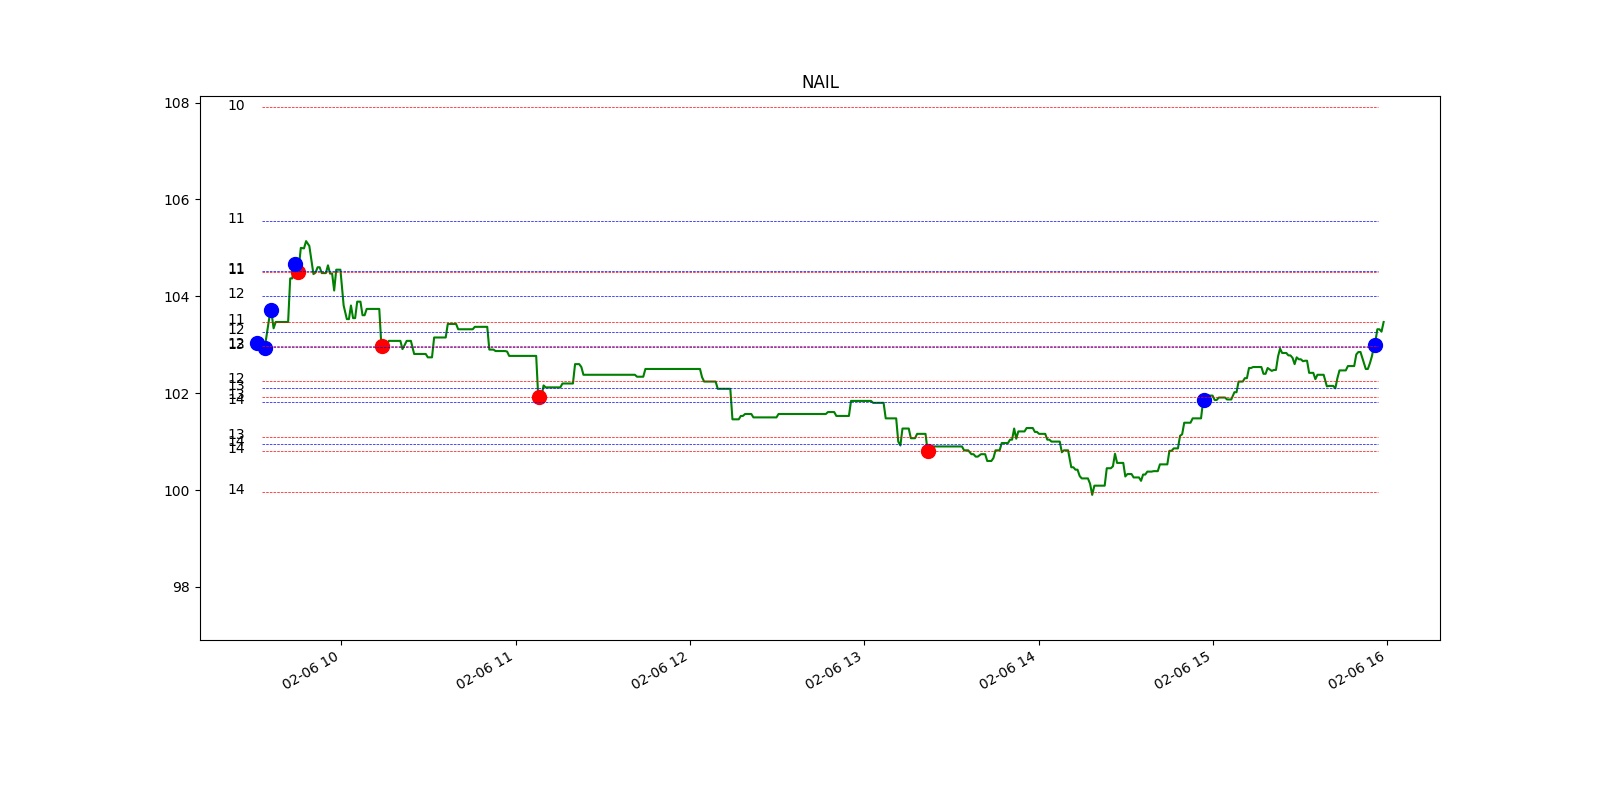Select the blue marker near 103.7 at chart start
This screenshot has height=800, width=1600.
(x=271, y=310)
